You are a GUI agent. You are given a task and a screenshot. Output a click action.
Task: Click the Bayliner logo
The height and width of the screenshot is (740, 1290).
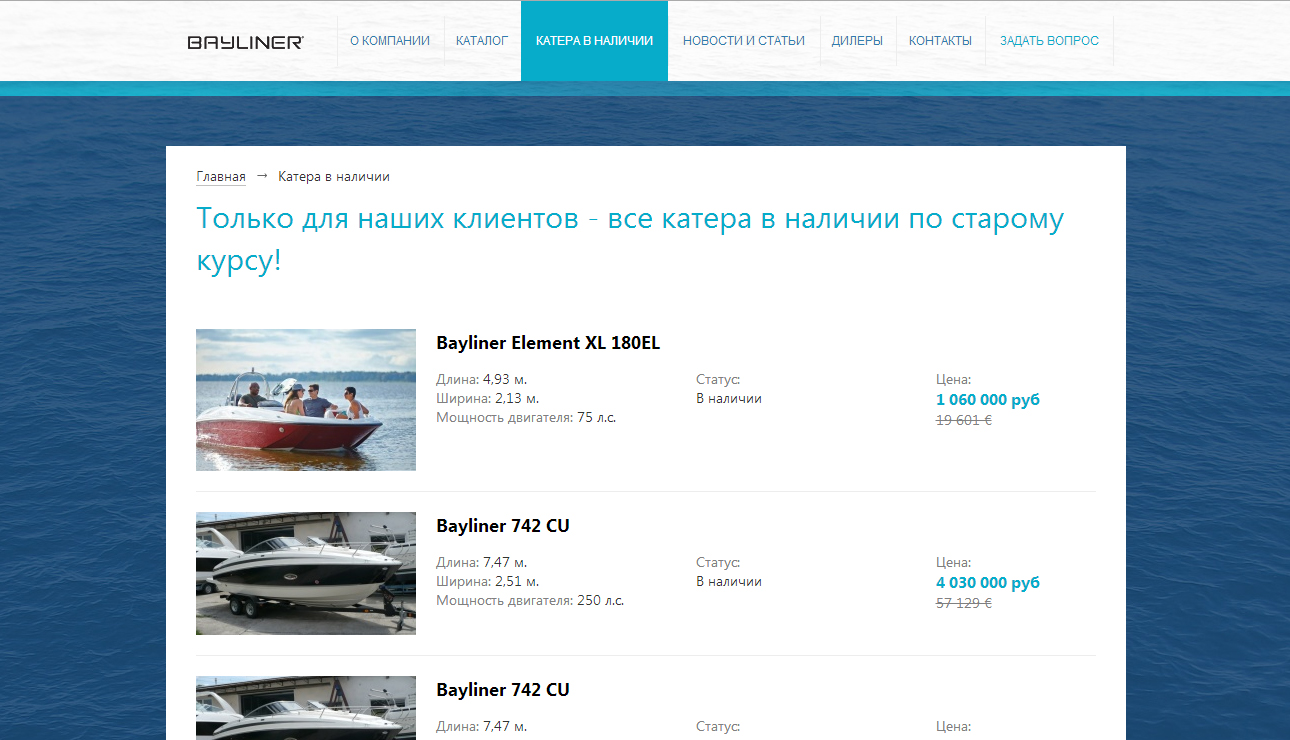pyautogui.click(x=245, y=42)
